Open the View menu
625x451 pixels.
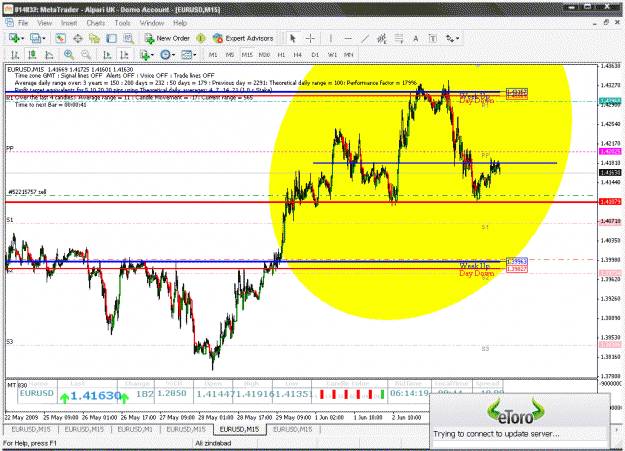45,23
